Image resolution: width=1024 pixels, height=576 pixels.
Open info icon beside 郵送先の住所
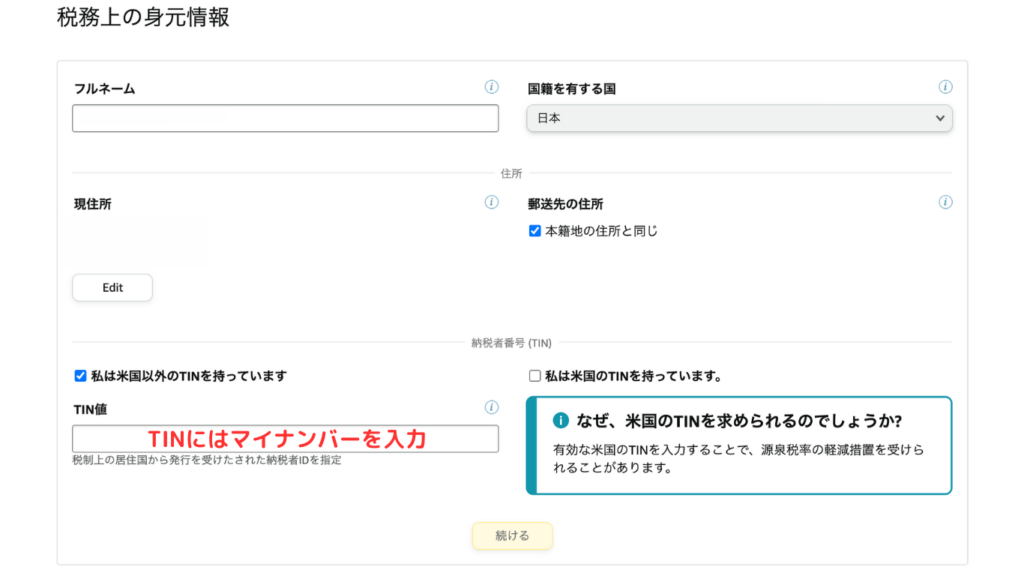pos(945,202)
